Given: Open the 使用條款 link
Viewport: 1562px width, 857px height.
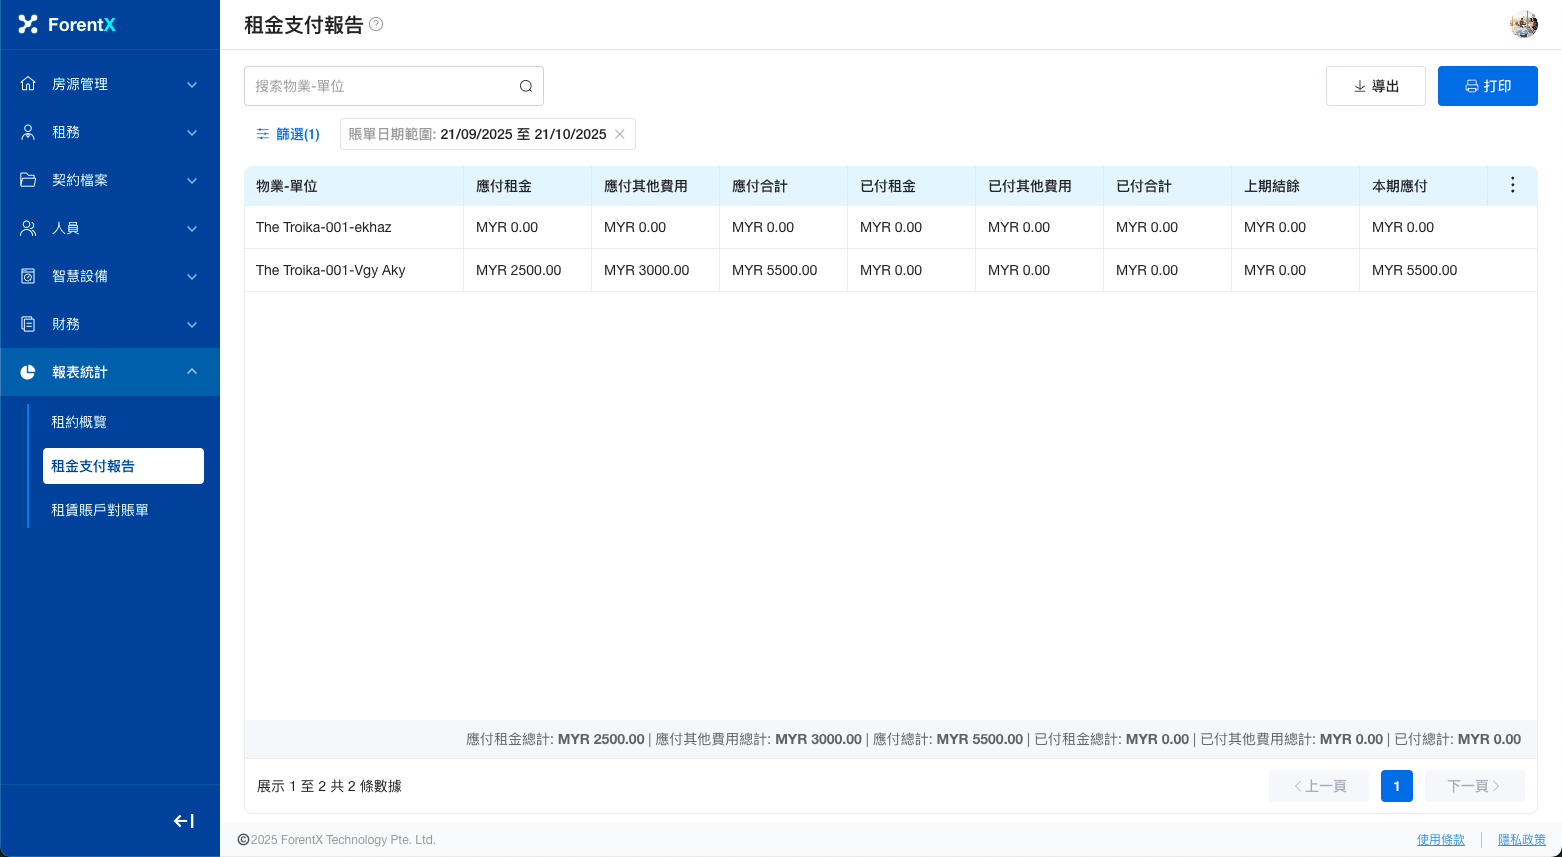Looking at the screenshot, I should [x=1440, y=840].
